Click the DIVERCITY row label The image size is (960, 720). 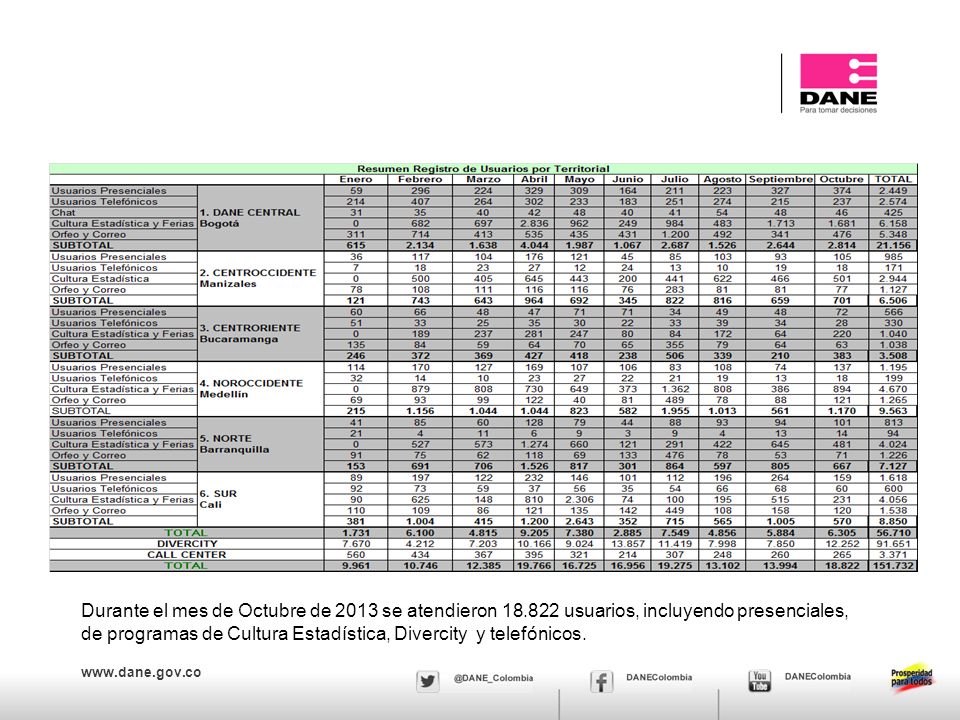point(187,544)
